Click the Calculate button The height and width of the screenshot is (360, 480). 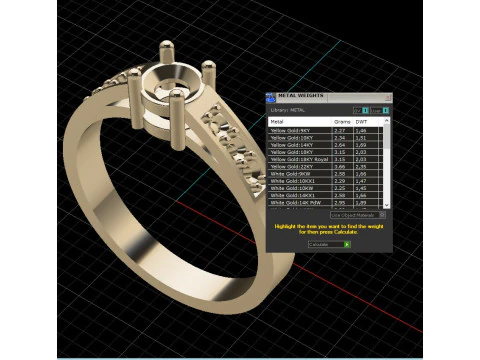[329, 244]
